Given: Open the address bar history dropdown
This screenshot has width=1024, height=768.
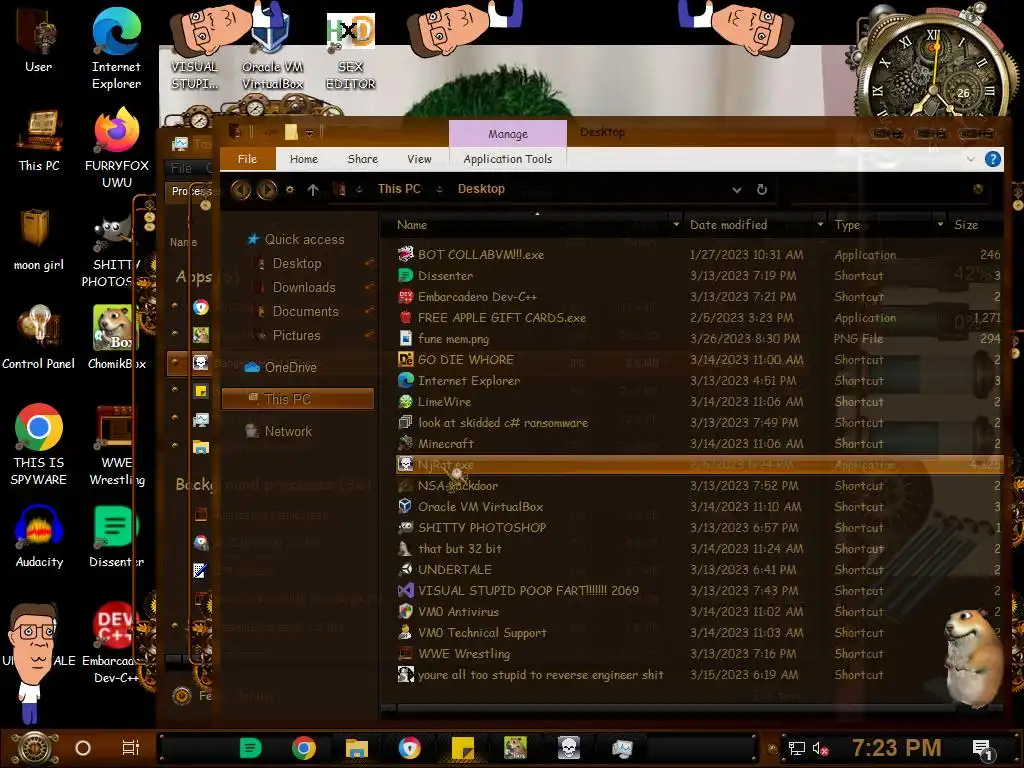Looking at the screenshot, I should 737,189.
